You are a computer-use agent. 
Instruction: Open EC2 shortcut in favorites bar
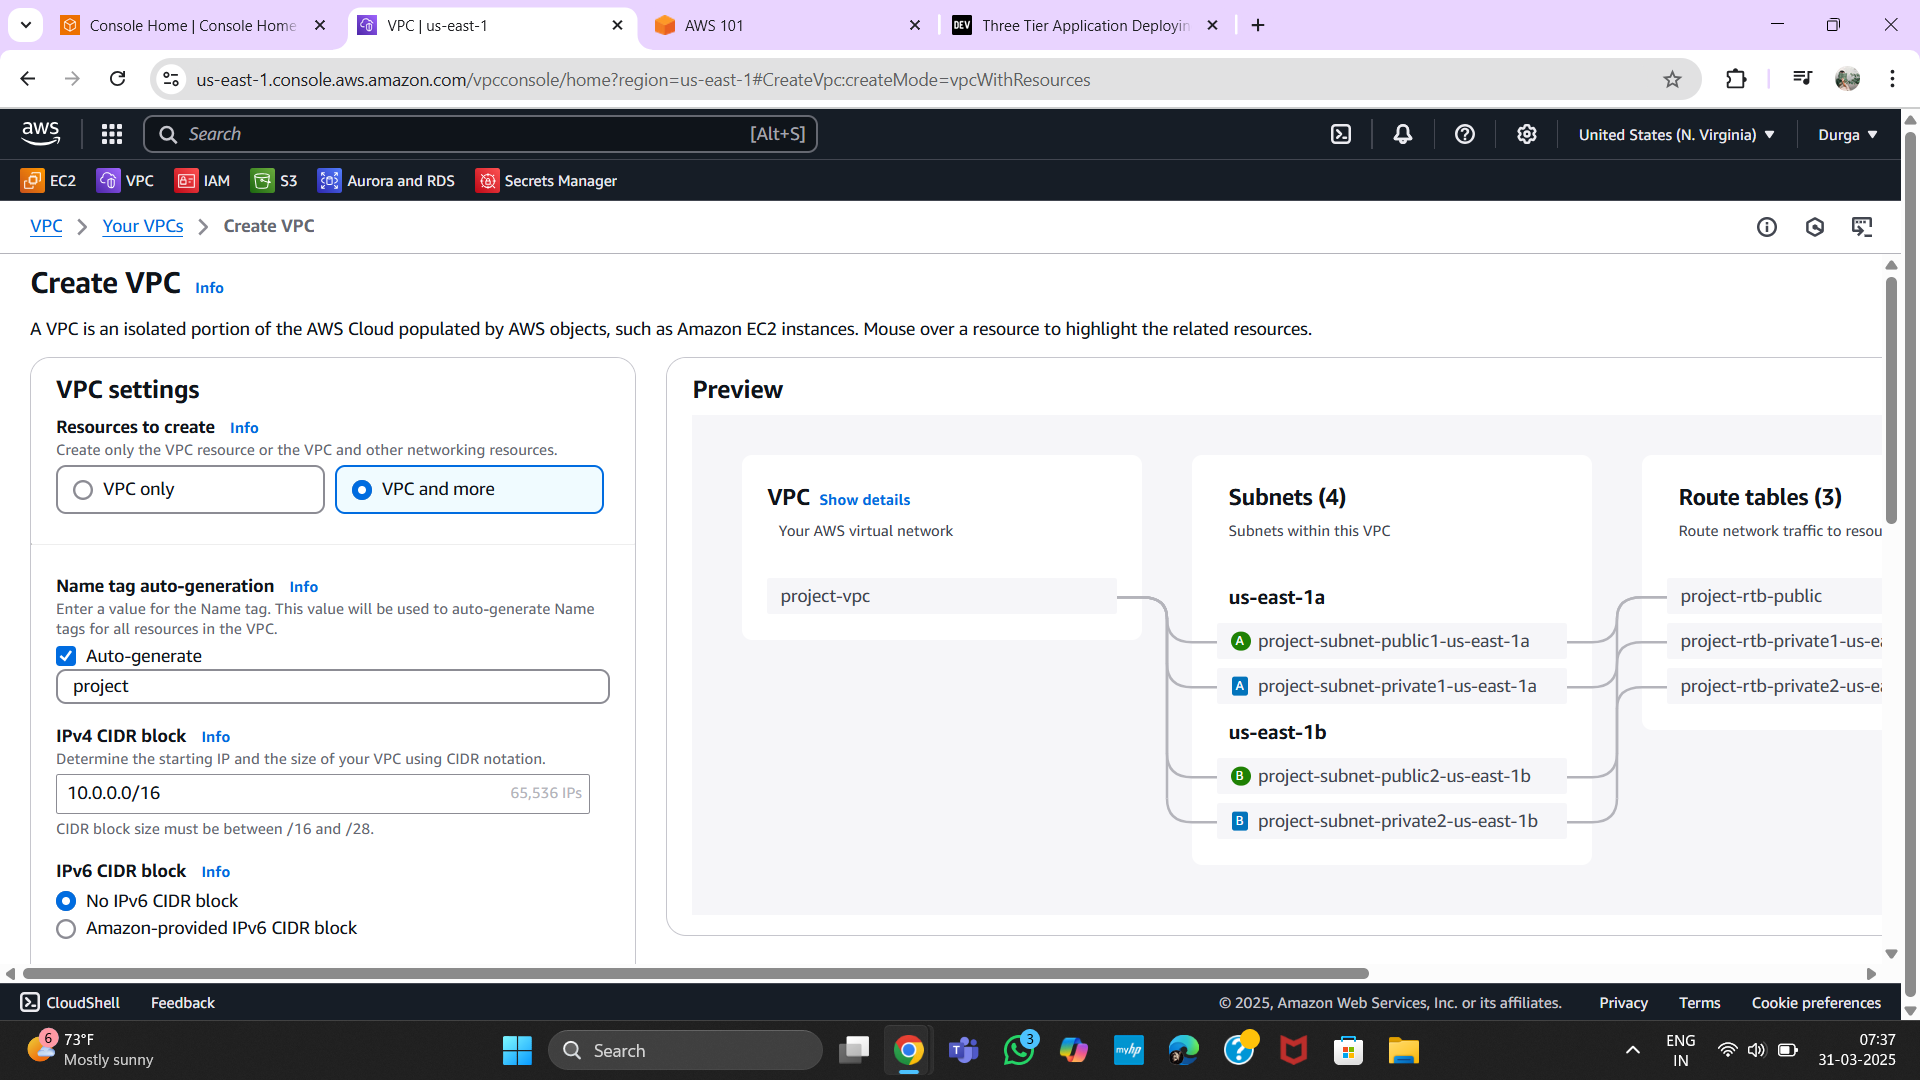tap(48, 180)
